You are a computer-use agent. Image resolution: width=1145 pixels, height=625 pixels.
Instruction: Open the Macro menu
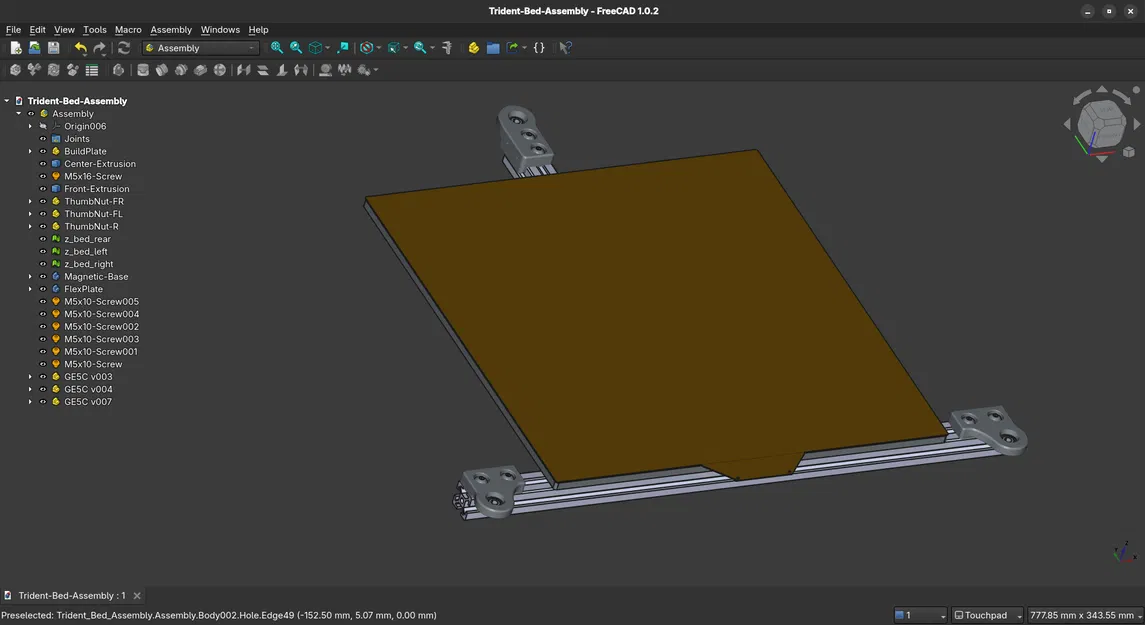(128, 29)
